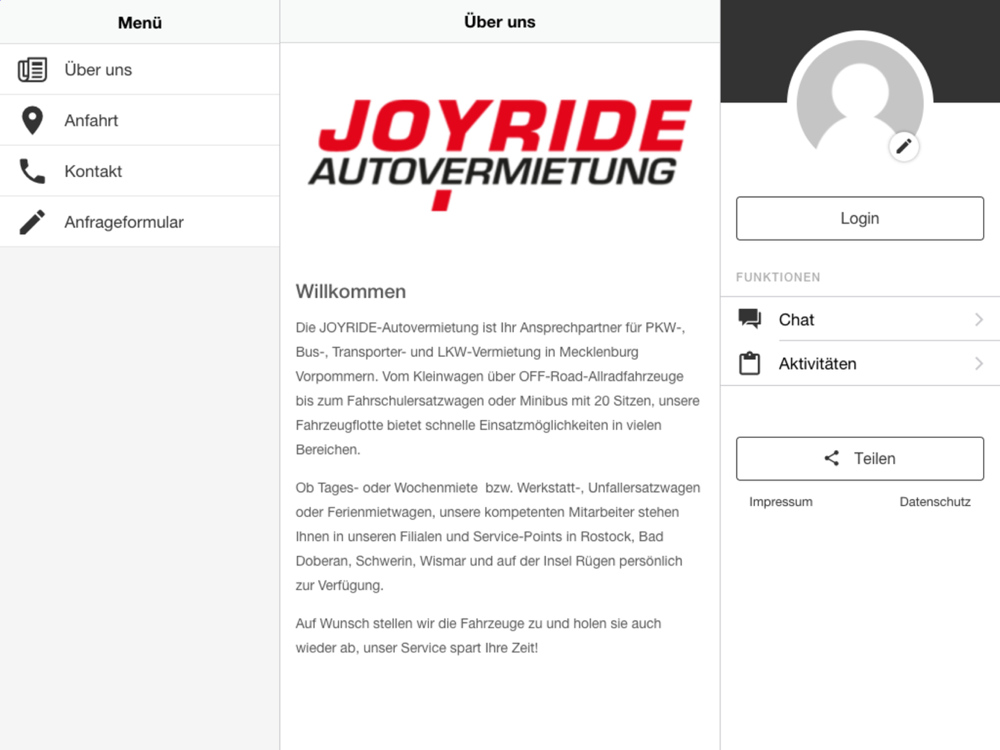
Task: Click the grey profile avatar picture
Action: [x=860, y=102]
